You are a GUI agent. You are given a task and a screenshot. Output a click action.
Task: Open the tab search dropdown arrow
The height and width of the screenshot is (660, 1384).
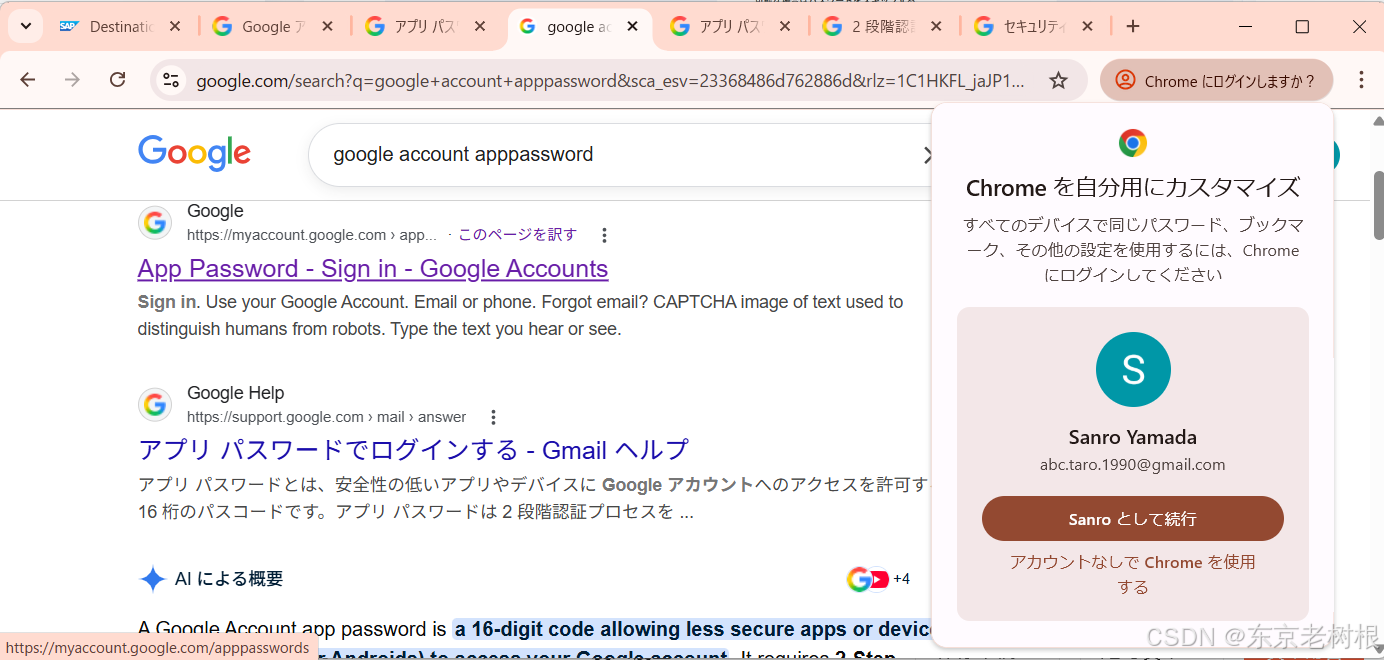[x=25, y=27]
